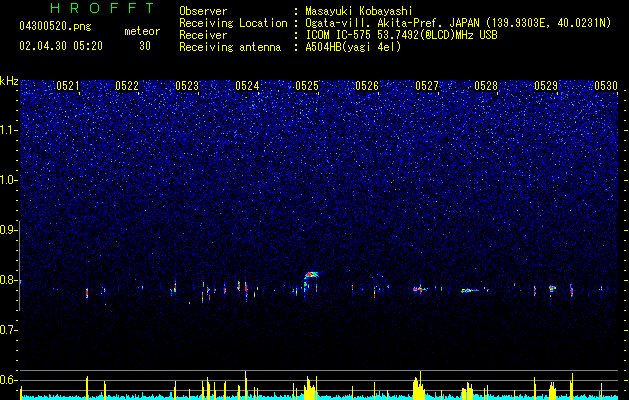Click the 0524 time marker

pyautogui.click(x=247, y=86)
